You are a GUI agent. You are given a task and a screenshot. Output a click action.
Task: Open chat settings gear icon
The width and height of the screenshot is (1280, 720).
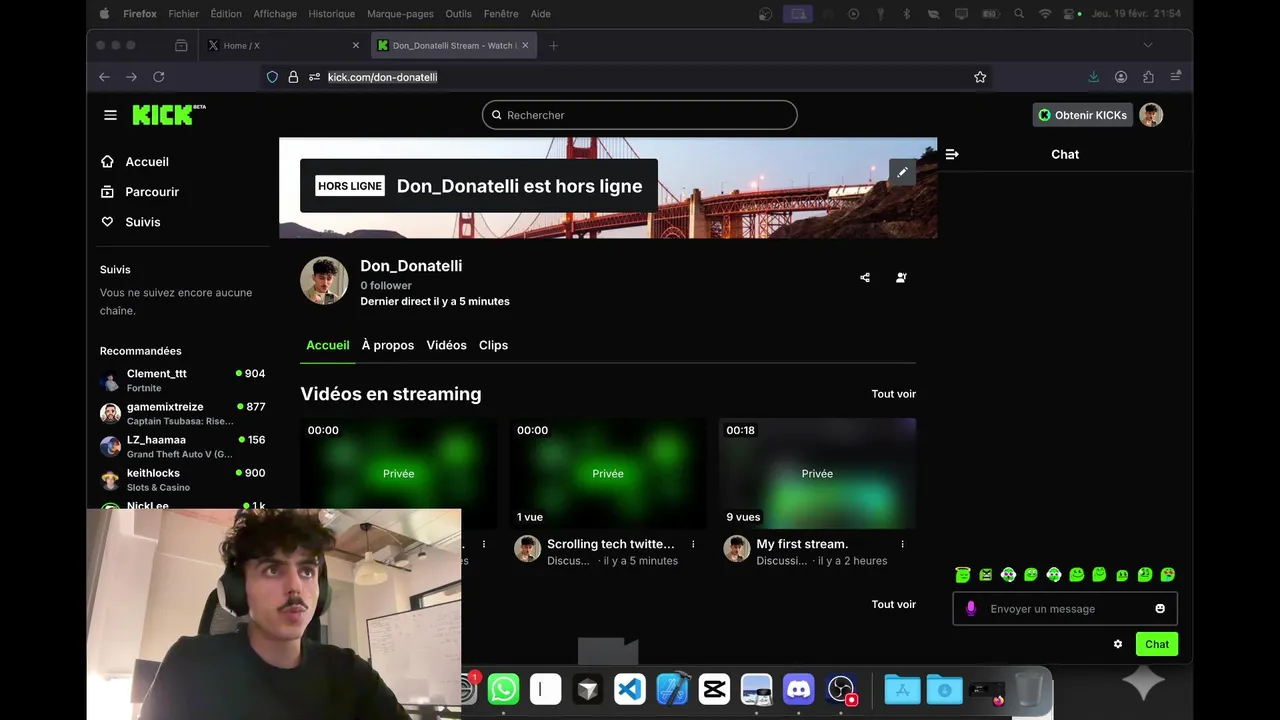point(1118,644)
